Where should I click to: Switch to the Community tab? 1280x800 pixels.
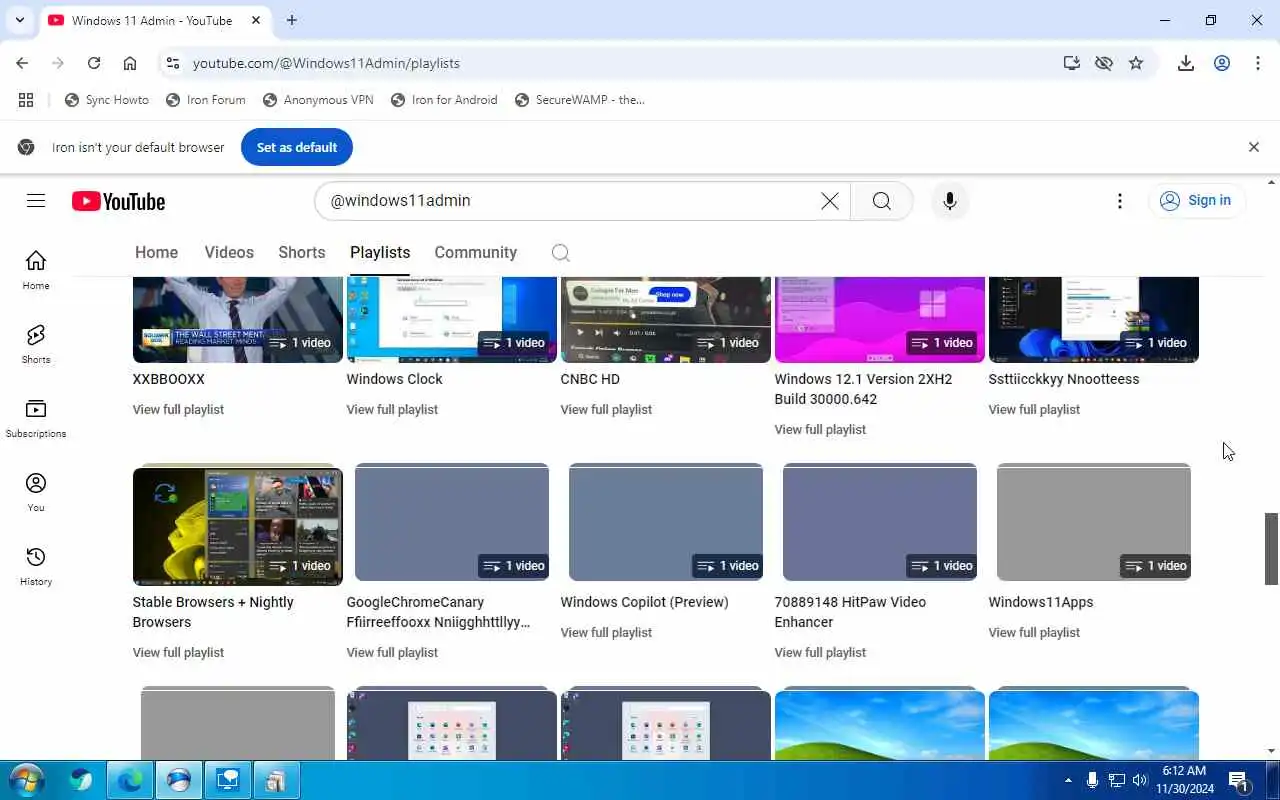point(476,252)
